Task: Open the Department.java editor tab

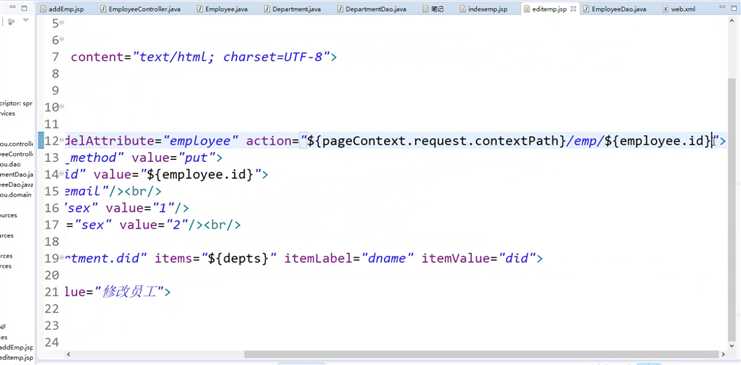Action: tap(293, 9)
